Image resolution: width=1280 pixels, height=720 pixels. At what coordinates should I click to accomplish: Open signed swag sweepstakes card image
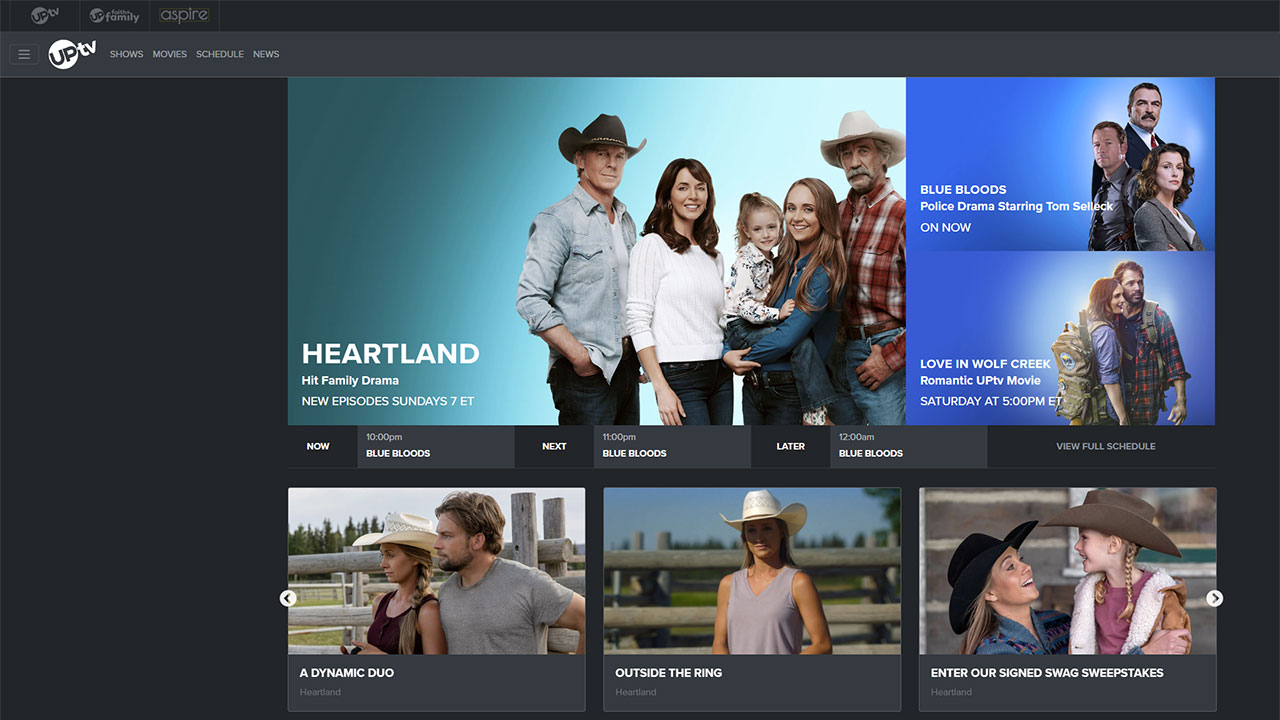click(1068, 571)
